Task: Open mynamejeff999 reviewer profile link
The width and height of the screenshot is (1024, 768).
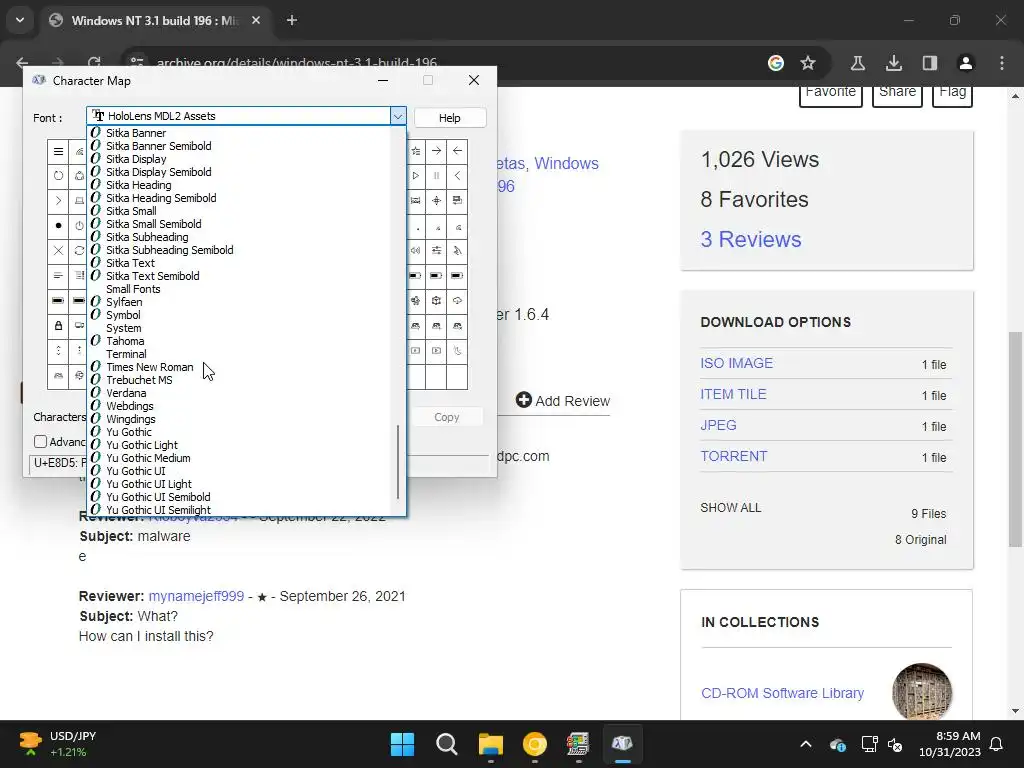Action: (x=196, y=596)
